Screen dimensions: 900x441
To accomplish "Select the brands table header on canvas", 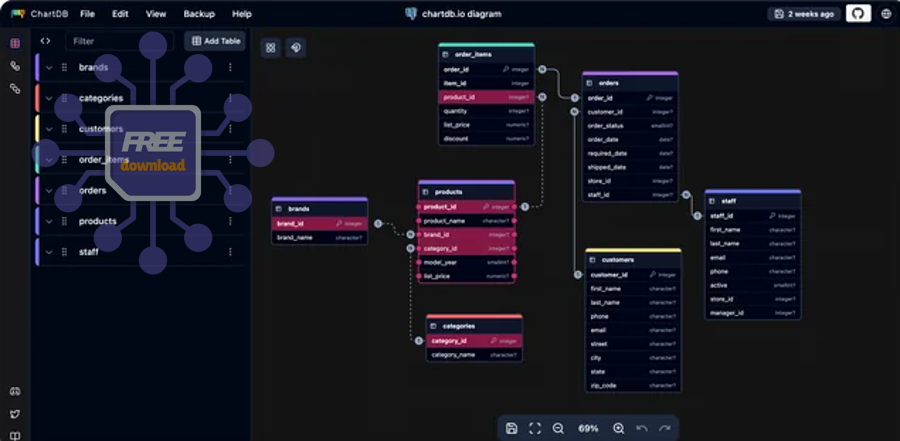I will click(320, 209).
